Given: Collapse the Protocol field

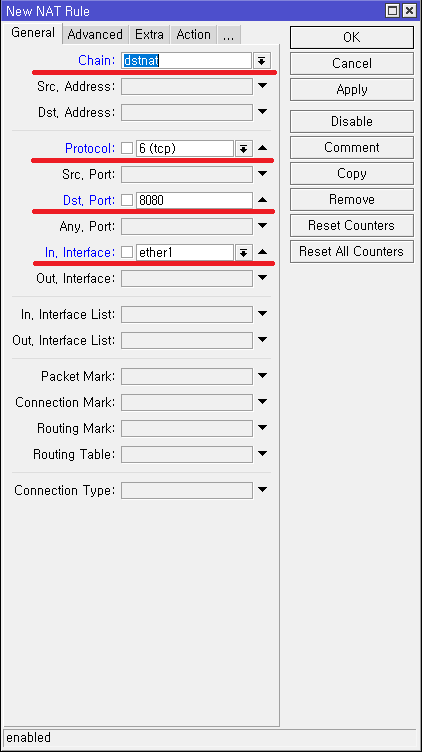Looking at the screenshot, I should [262, 148].
